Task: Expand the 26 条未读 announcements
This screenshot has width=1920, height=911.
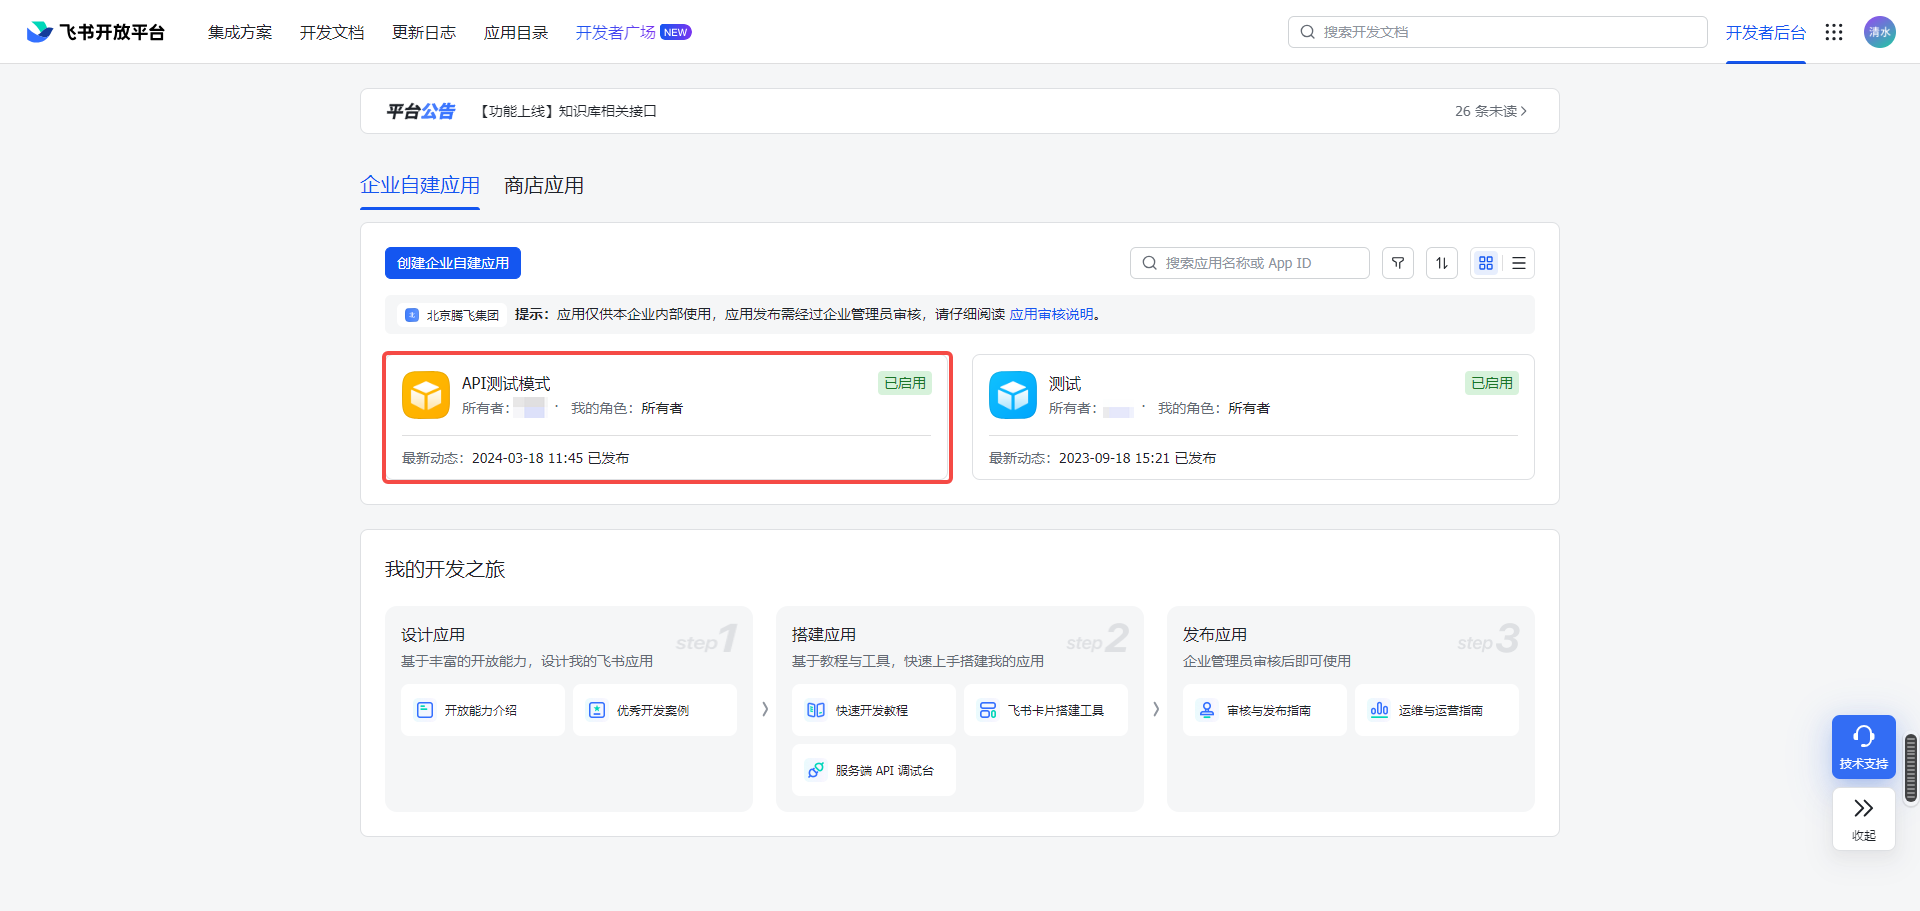Action: (1490, 111)
